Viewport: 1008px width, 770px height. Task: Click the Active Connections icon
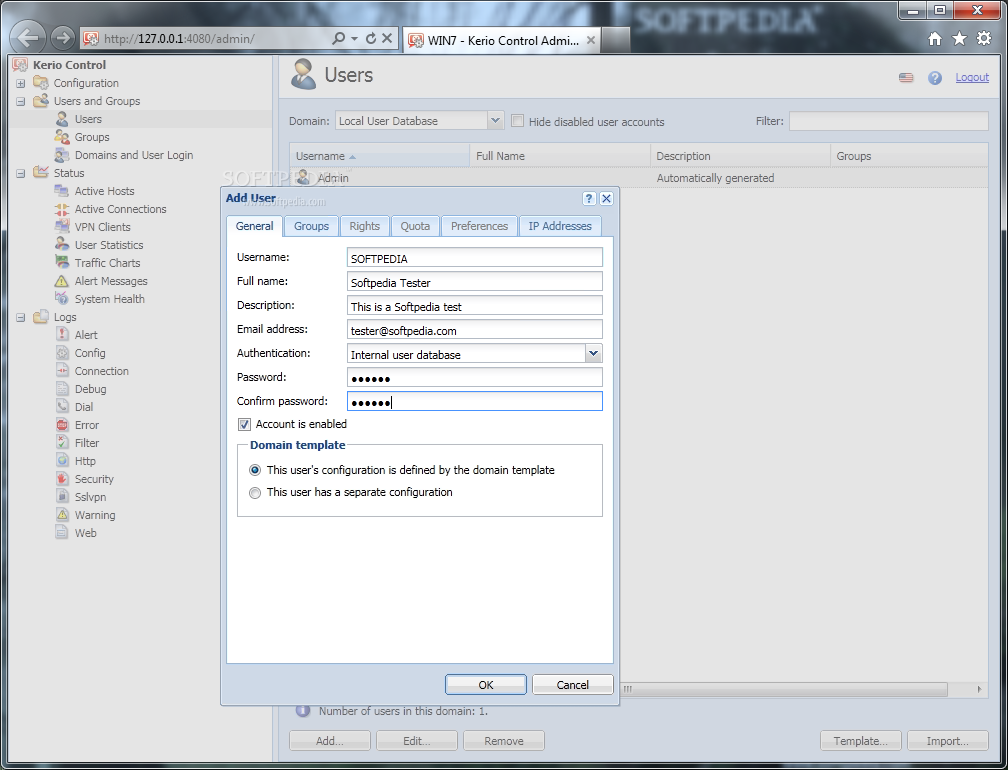[x=62, y=209]
